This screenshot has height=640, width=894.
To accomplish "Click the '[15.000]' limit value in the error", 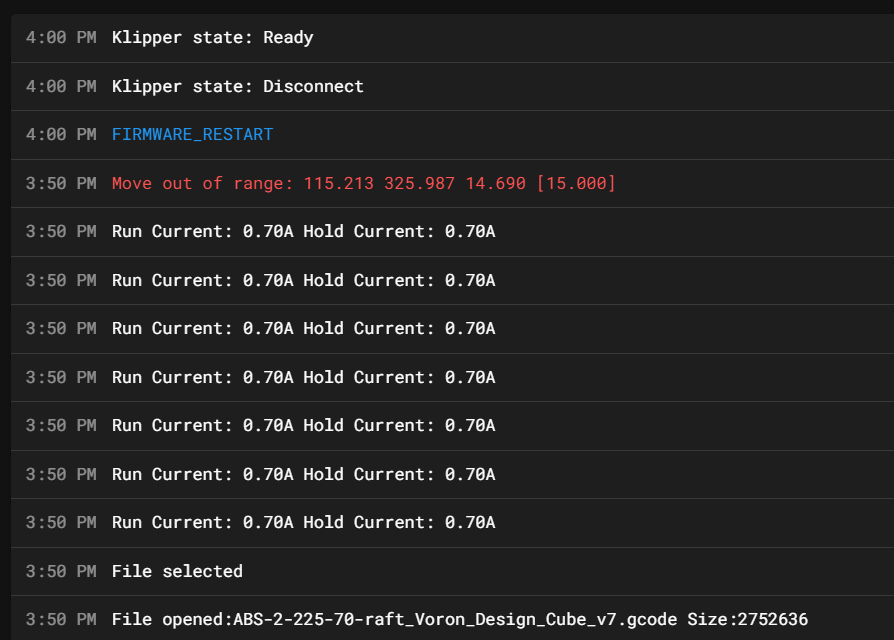I will pyautogui.click(x=576, y=183).
